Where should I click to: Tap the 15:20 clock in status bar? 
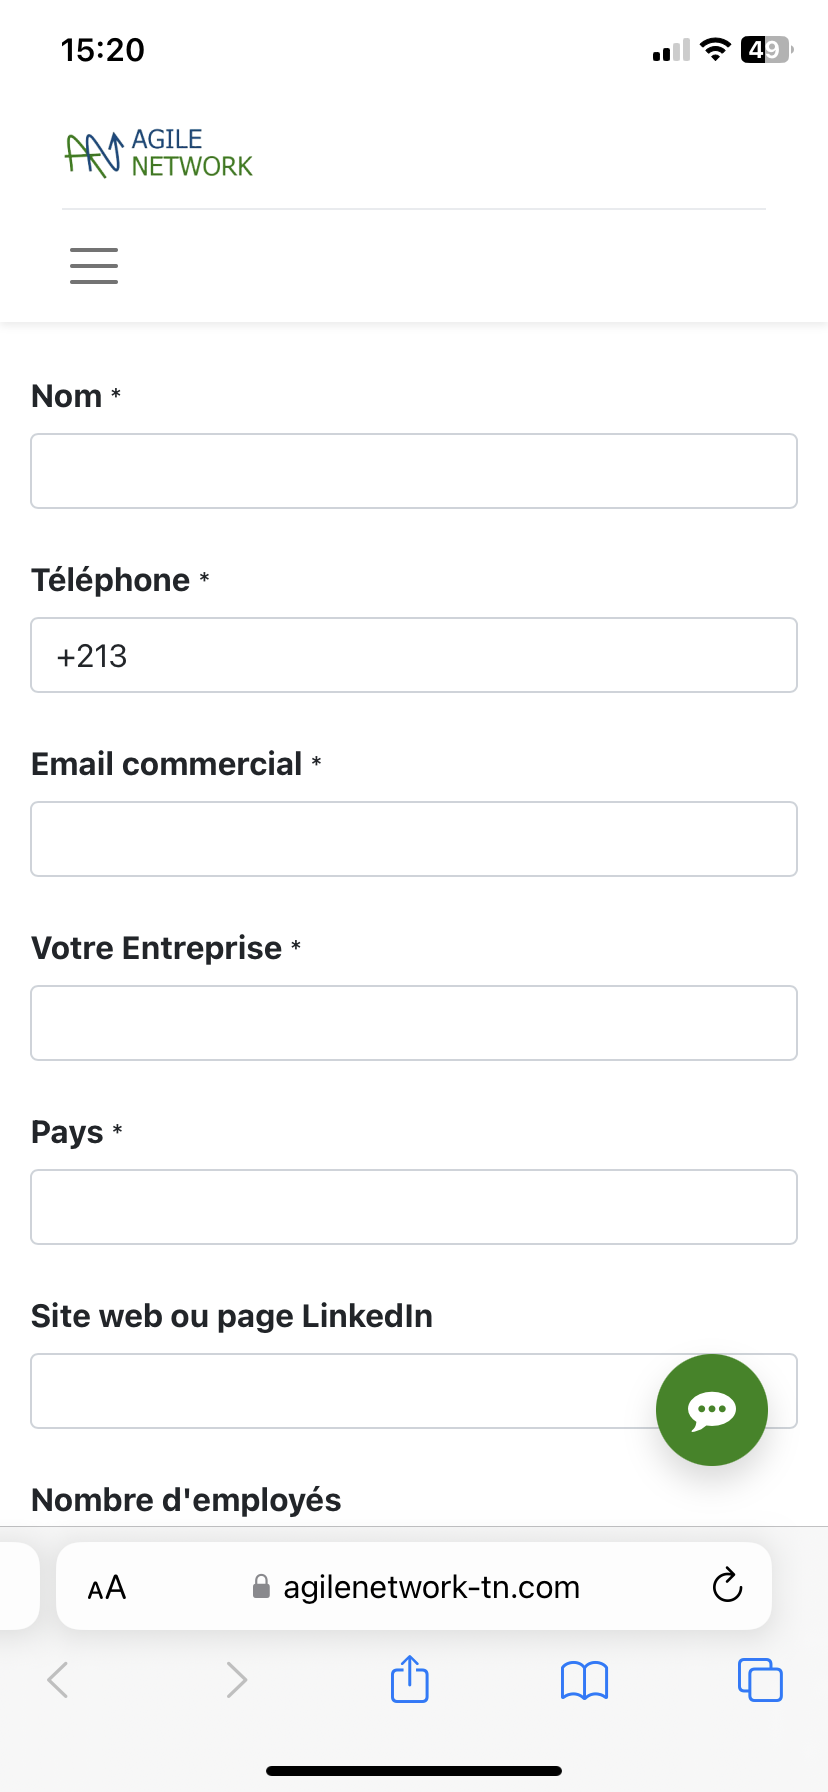[102, 50]
